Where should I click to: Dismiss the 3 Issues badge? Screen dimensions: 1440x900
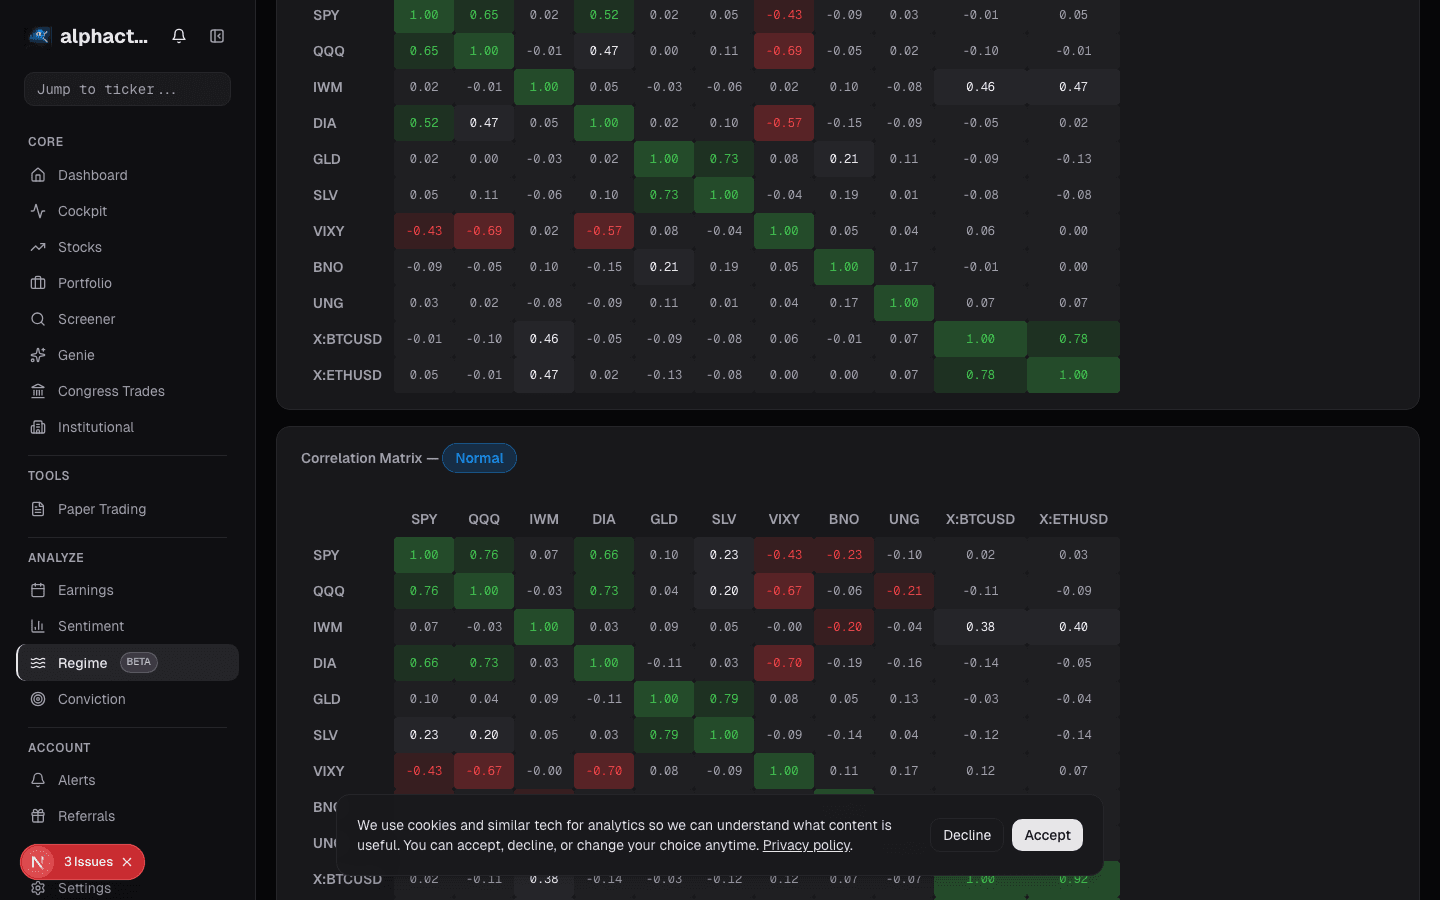pos(127,862)
